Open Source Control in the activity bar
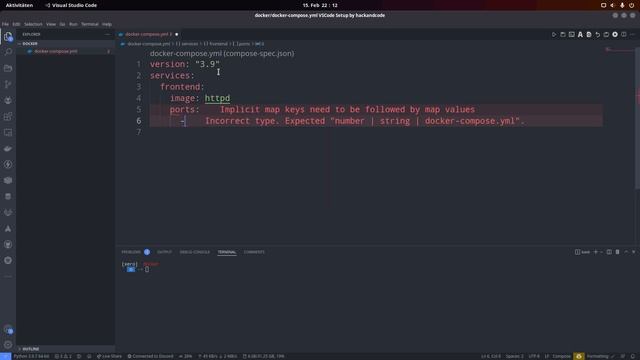The height and width of the screenshot is (360, 640). click(8, 84)
